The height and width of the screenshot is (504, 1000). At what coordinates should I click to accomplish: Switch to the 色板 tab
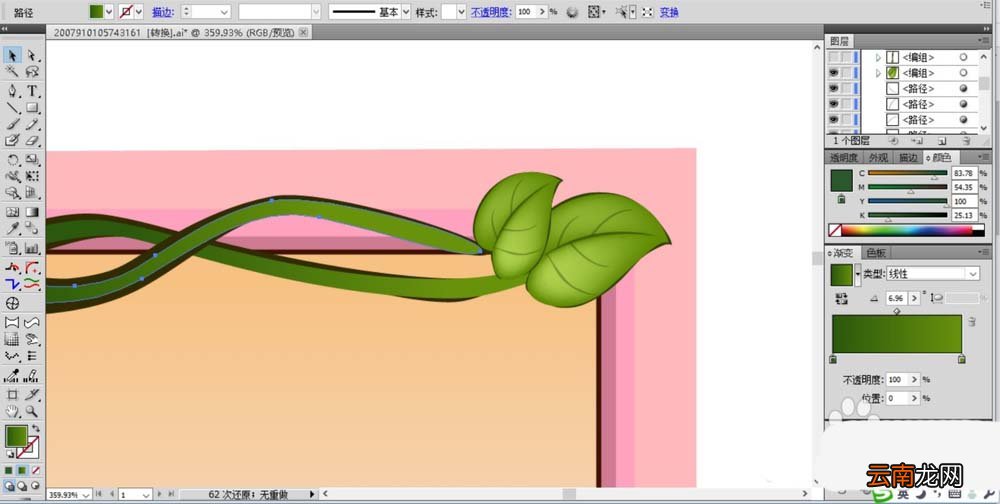click(876, 253)
